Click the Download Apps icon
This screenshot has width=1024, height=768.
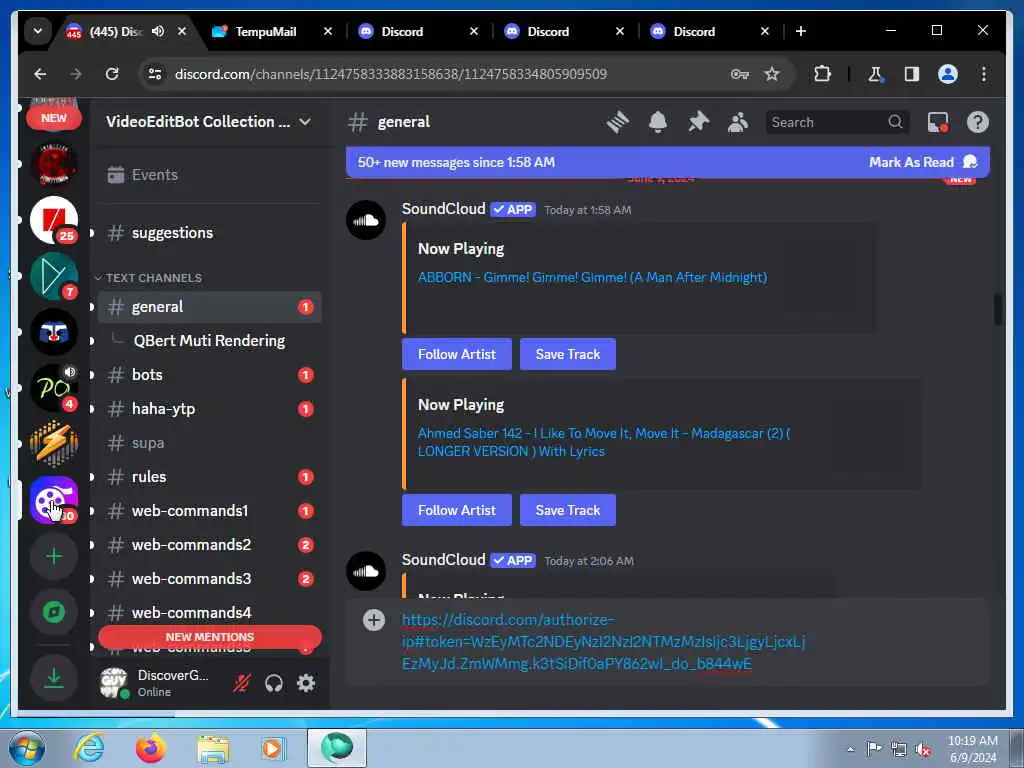(x=54, y=678)
